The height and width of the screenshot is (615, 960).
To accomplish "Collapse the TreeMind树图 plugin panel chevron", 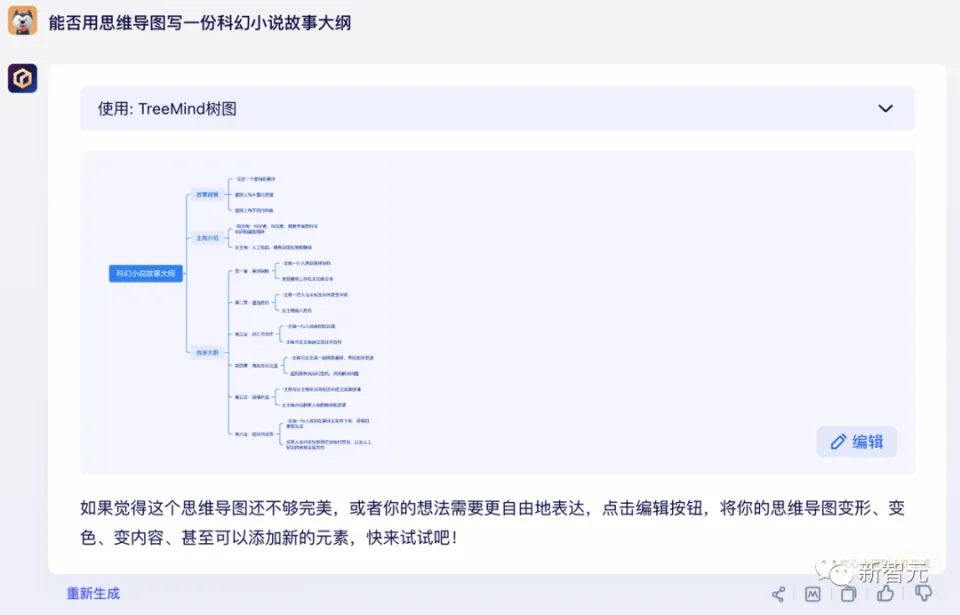I will pyautogui.click(x=885, y=109).
